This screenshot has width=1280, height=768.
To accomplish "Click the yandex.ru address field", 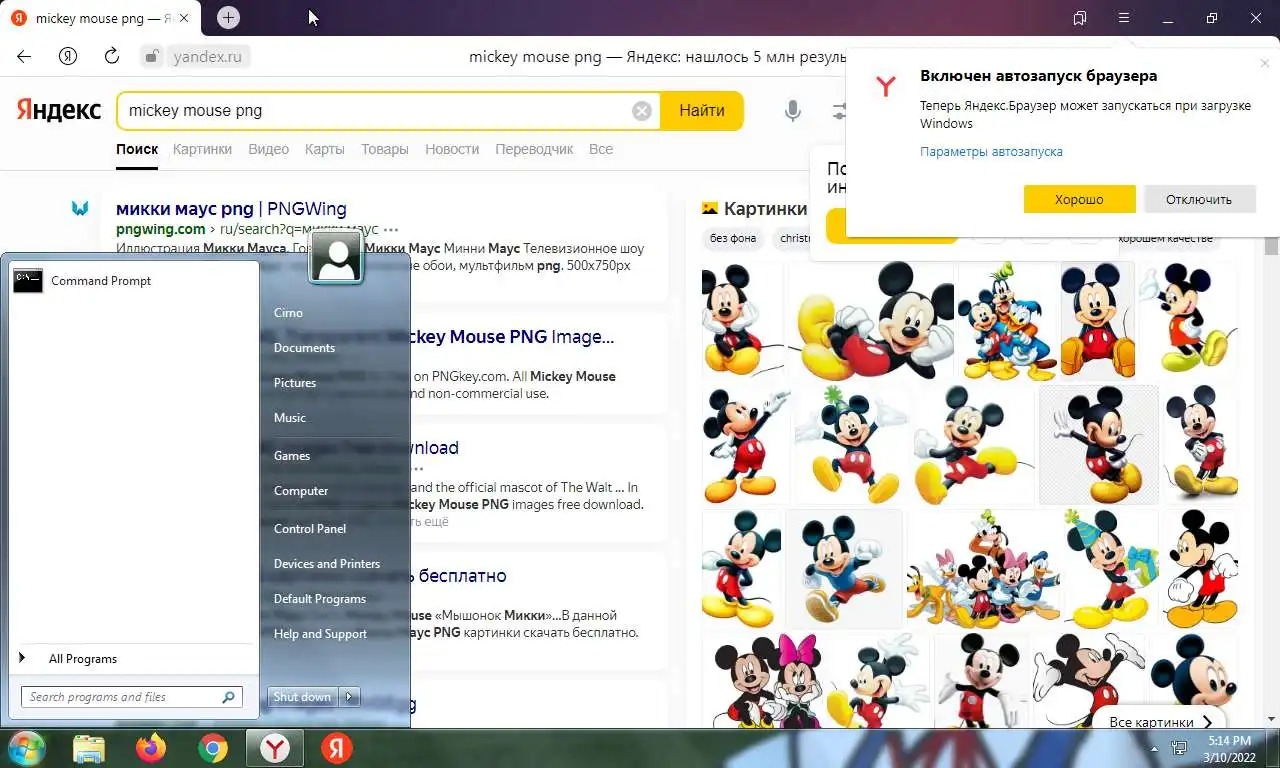I will pos(207,56).
